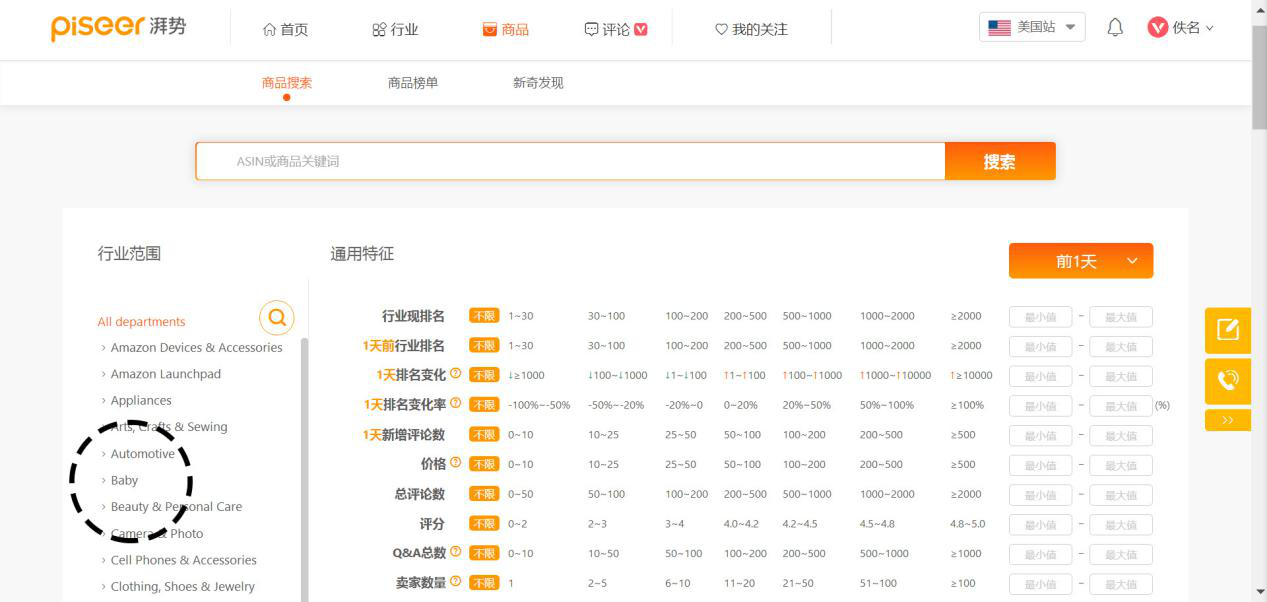Screen dimensions: 1267x602
Task: Open the 前1天 time range dropdown
Action: pos(1080,261)
